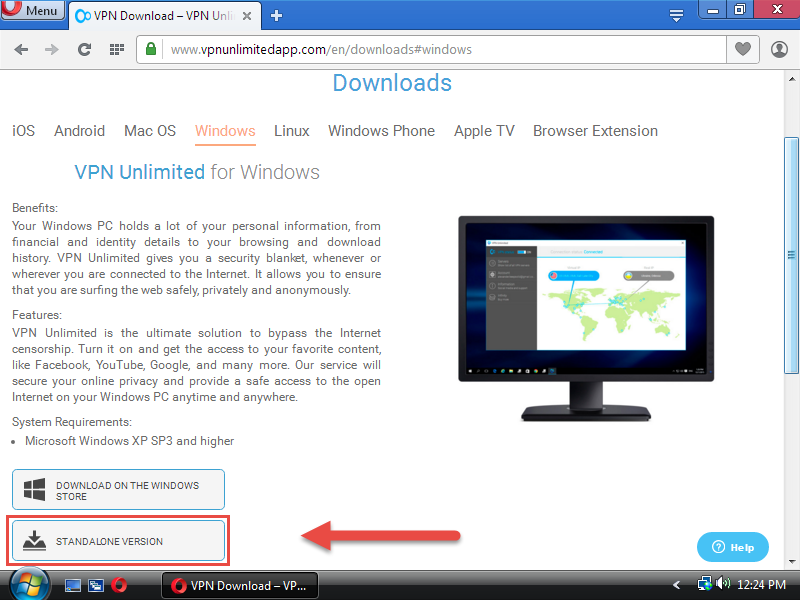The image size is (800, 600).
Task: Click the browser Forward arrow
Action: 52,49
